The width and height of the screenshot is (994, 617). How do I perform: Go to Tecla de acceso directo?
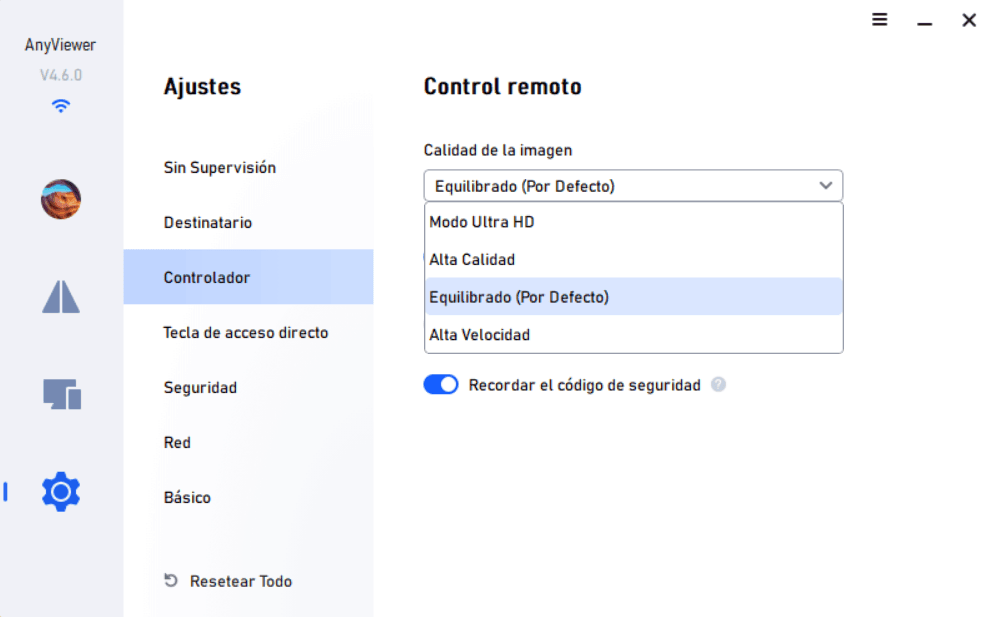(x=248, y=332)
